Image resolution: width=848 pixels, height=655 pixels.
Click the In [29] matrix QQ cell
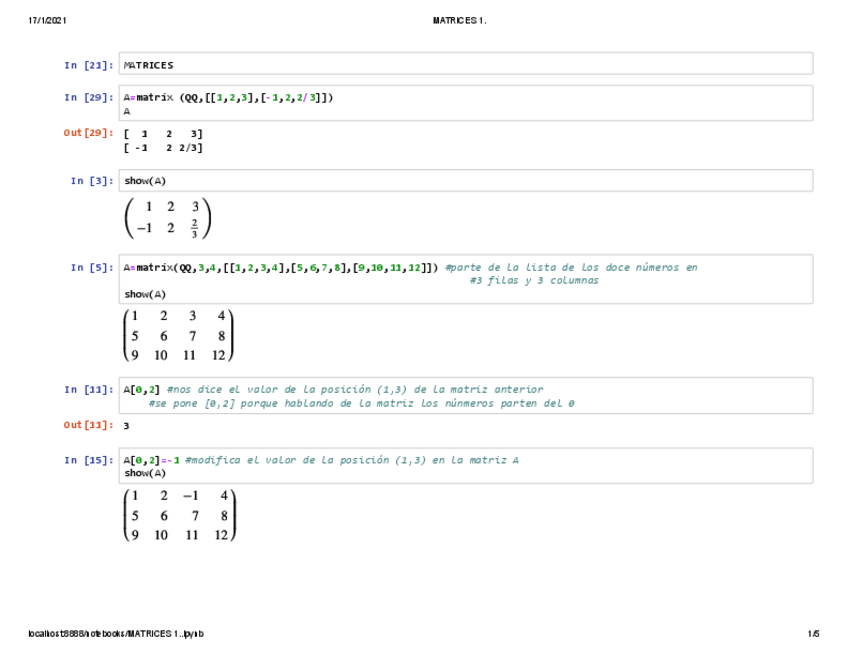click(466, 103)
